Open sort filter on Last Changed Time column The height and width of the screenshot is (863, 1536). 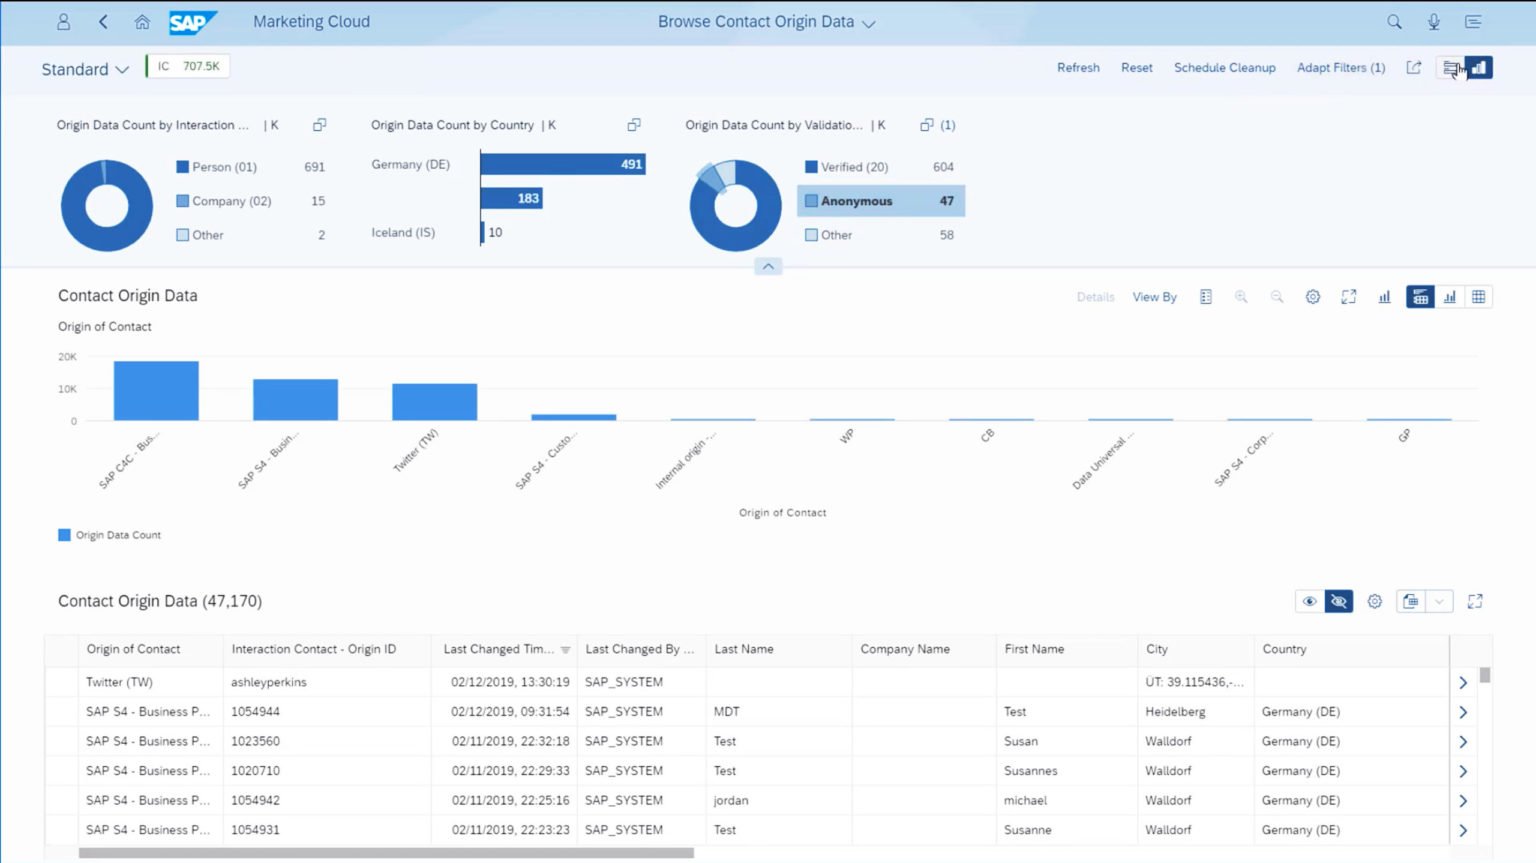pyautogui.click(x=565, y=650)
